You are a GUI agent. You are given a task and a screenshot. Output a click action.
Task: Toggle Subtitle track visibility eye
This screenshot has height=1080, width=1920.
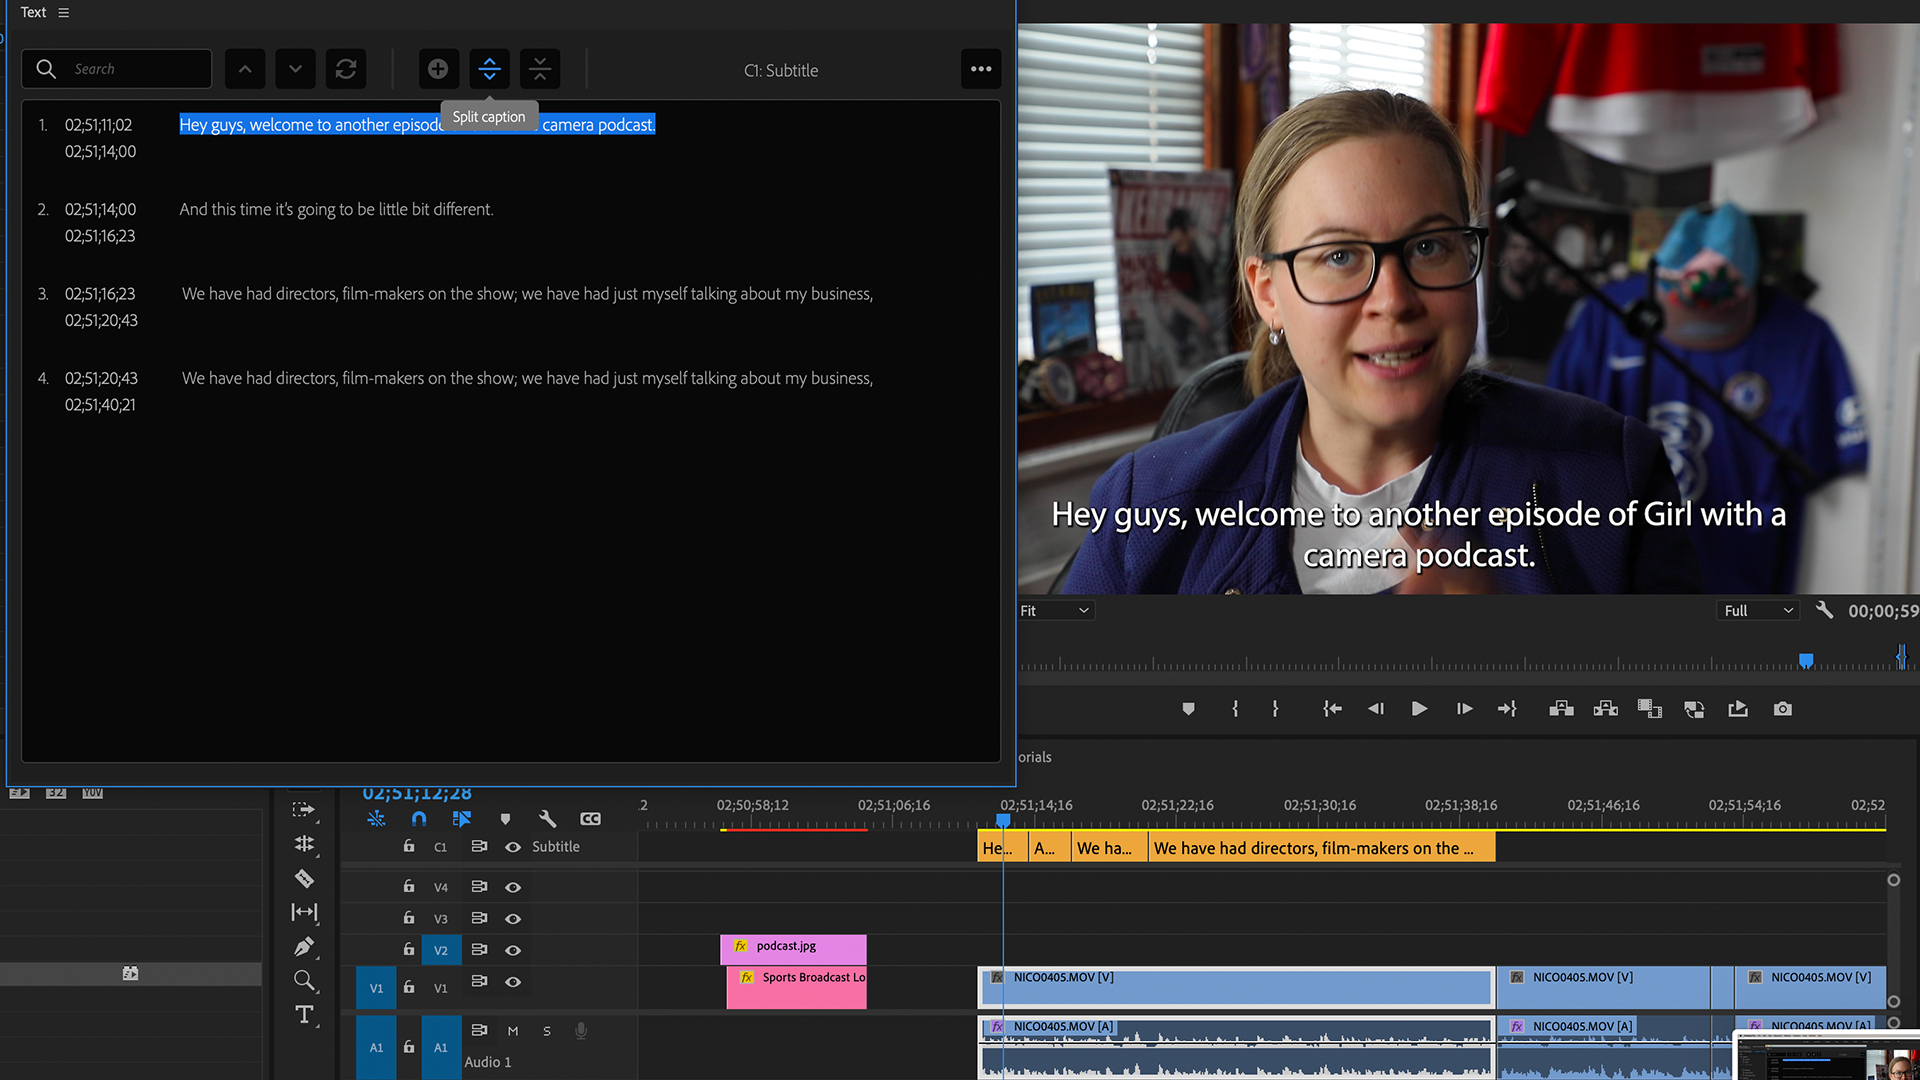pos(512,847)
